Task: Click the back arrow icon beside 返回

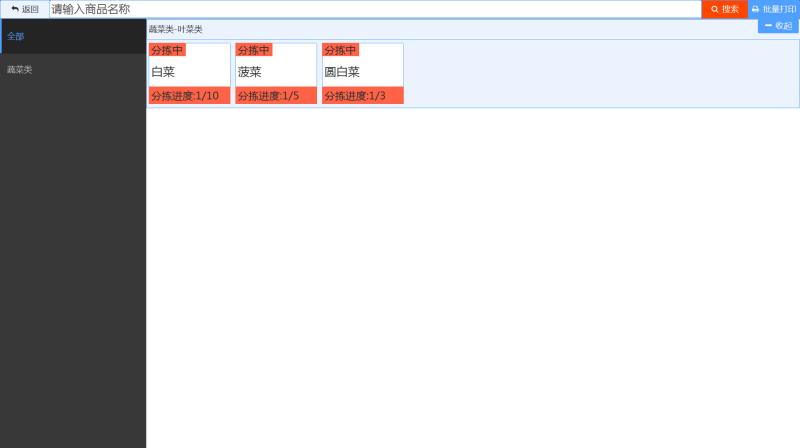Action: pos(15,9)
